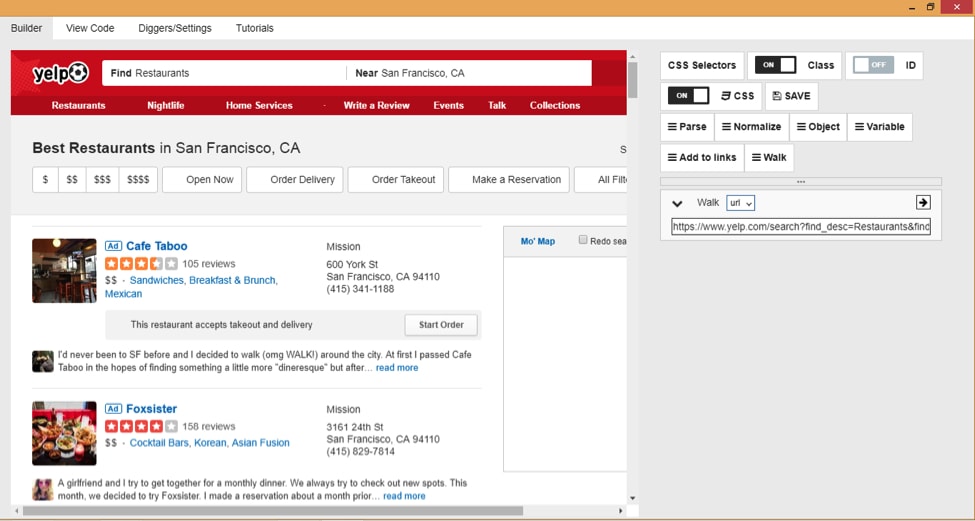Click the Mexican category link
This screenshot has width=975, height=521.
click(124, 294)
